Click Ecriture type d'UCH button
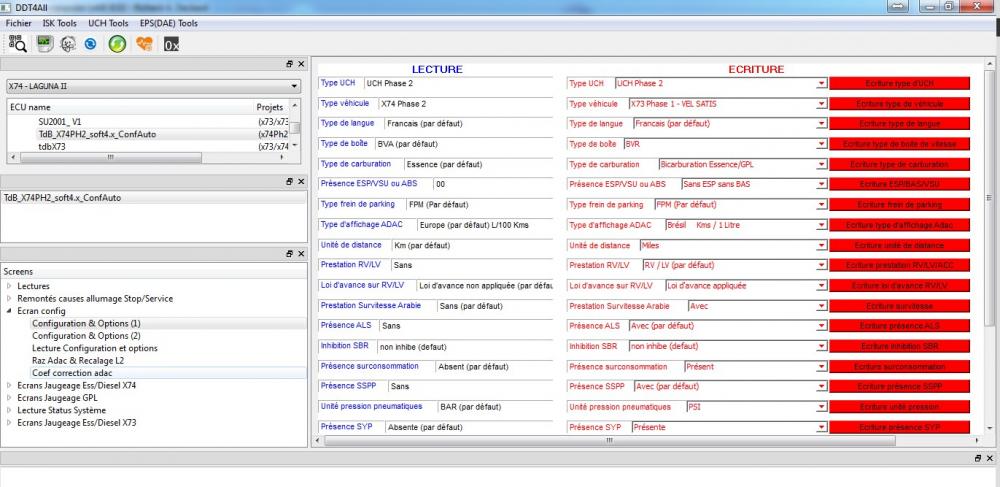The height and width of the screenshot is (487, 1000). (899, 84)
